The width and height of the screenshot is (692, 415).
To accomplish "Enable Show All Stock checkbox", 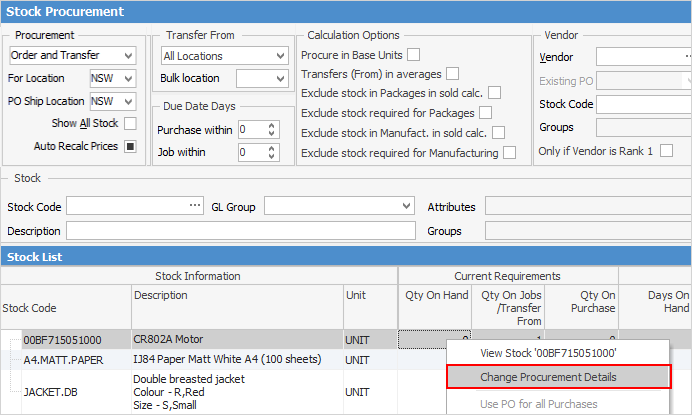I will coord(130,123).
